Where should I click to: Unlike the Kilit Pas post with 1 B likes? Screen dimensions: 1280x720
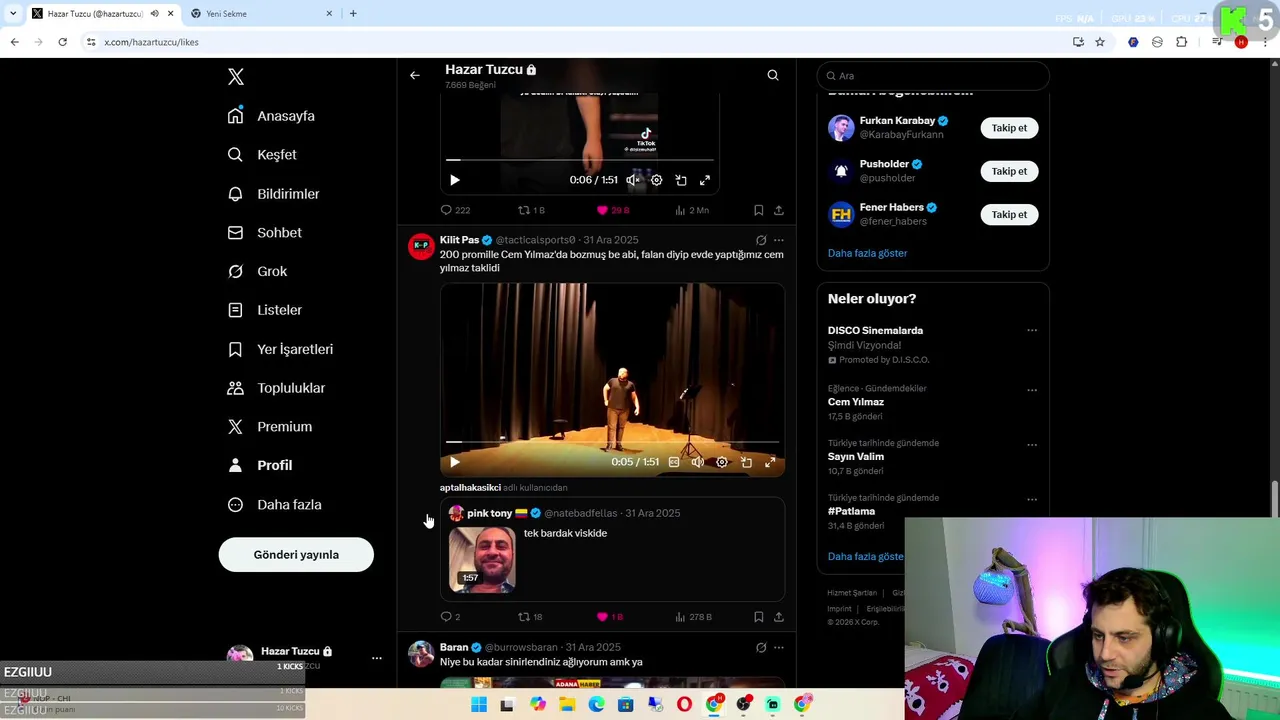pos(610,617)
